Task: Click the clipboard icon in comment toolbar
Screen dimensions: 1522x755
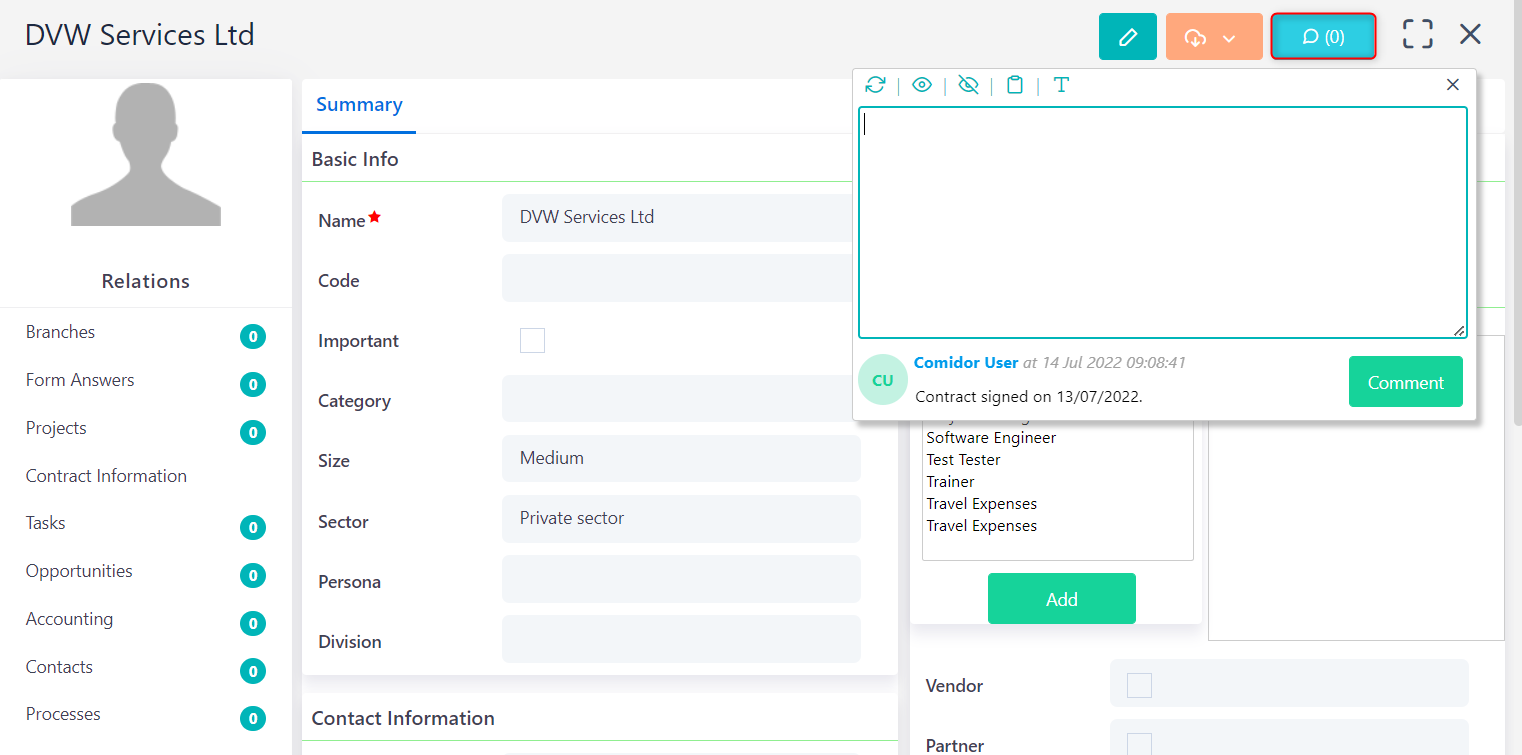Action: pos(1014,85)
